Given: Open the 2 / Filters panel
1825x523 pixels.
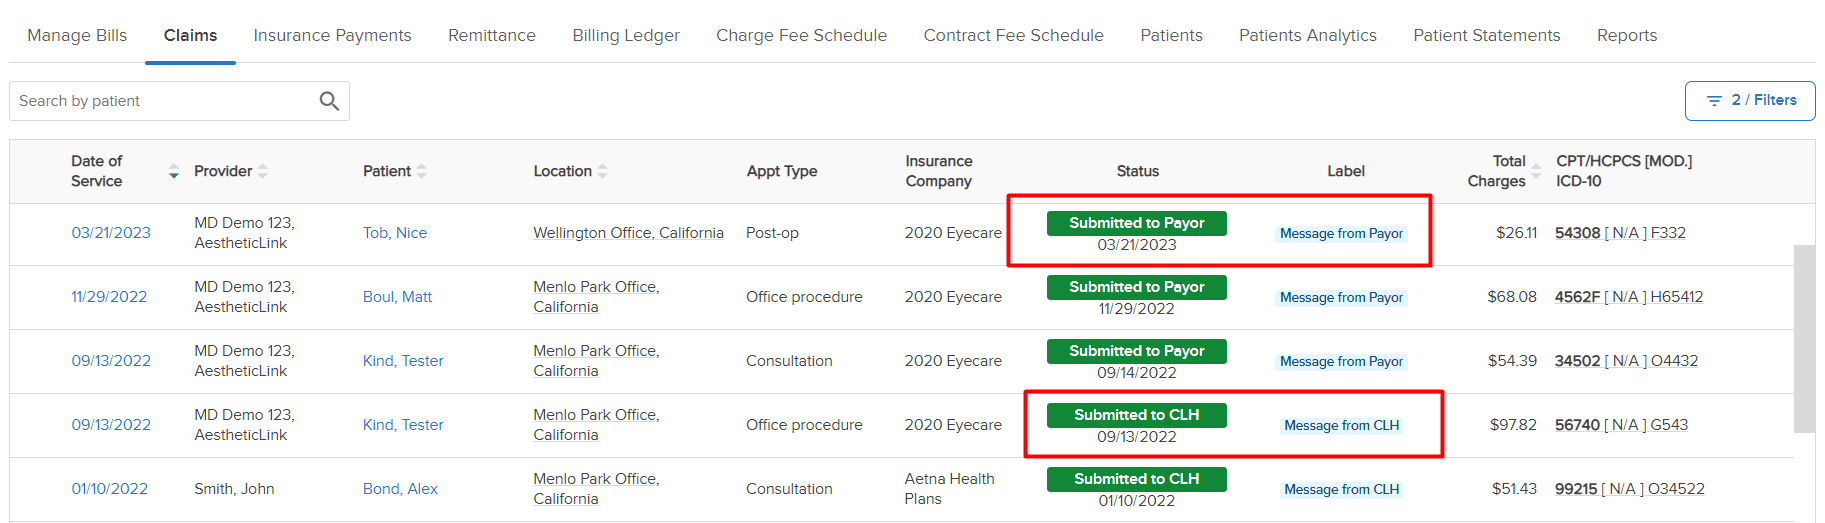Looking at the screenshot, I should pos(1750,101).
